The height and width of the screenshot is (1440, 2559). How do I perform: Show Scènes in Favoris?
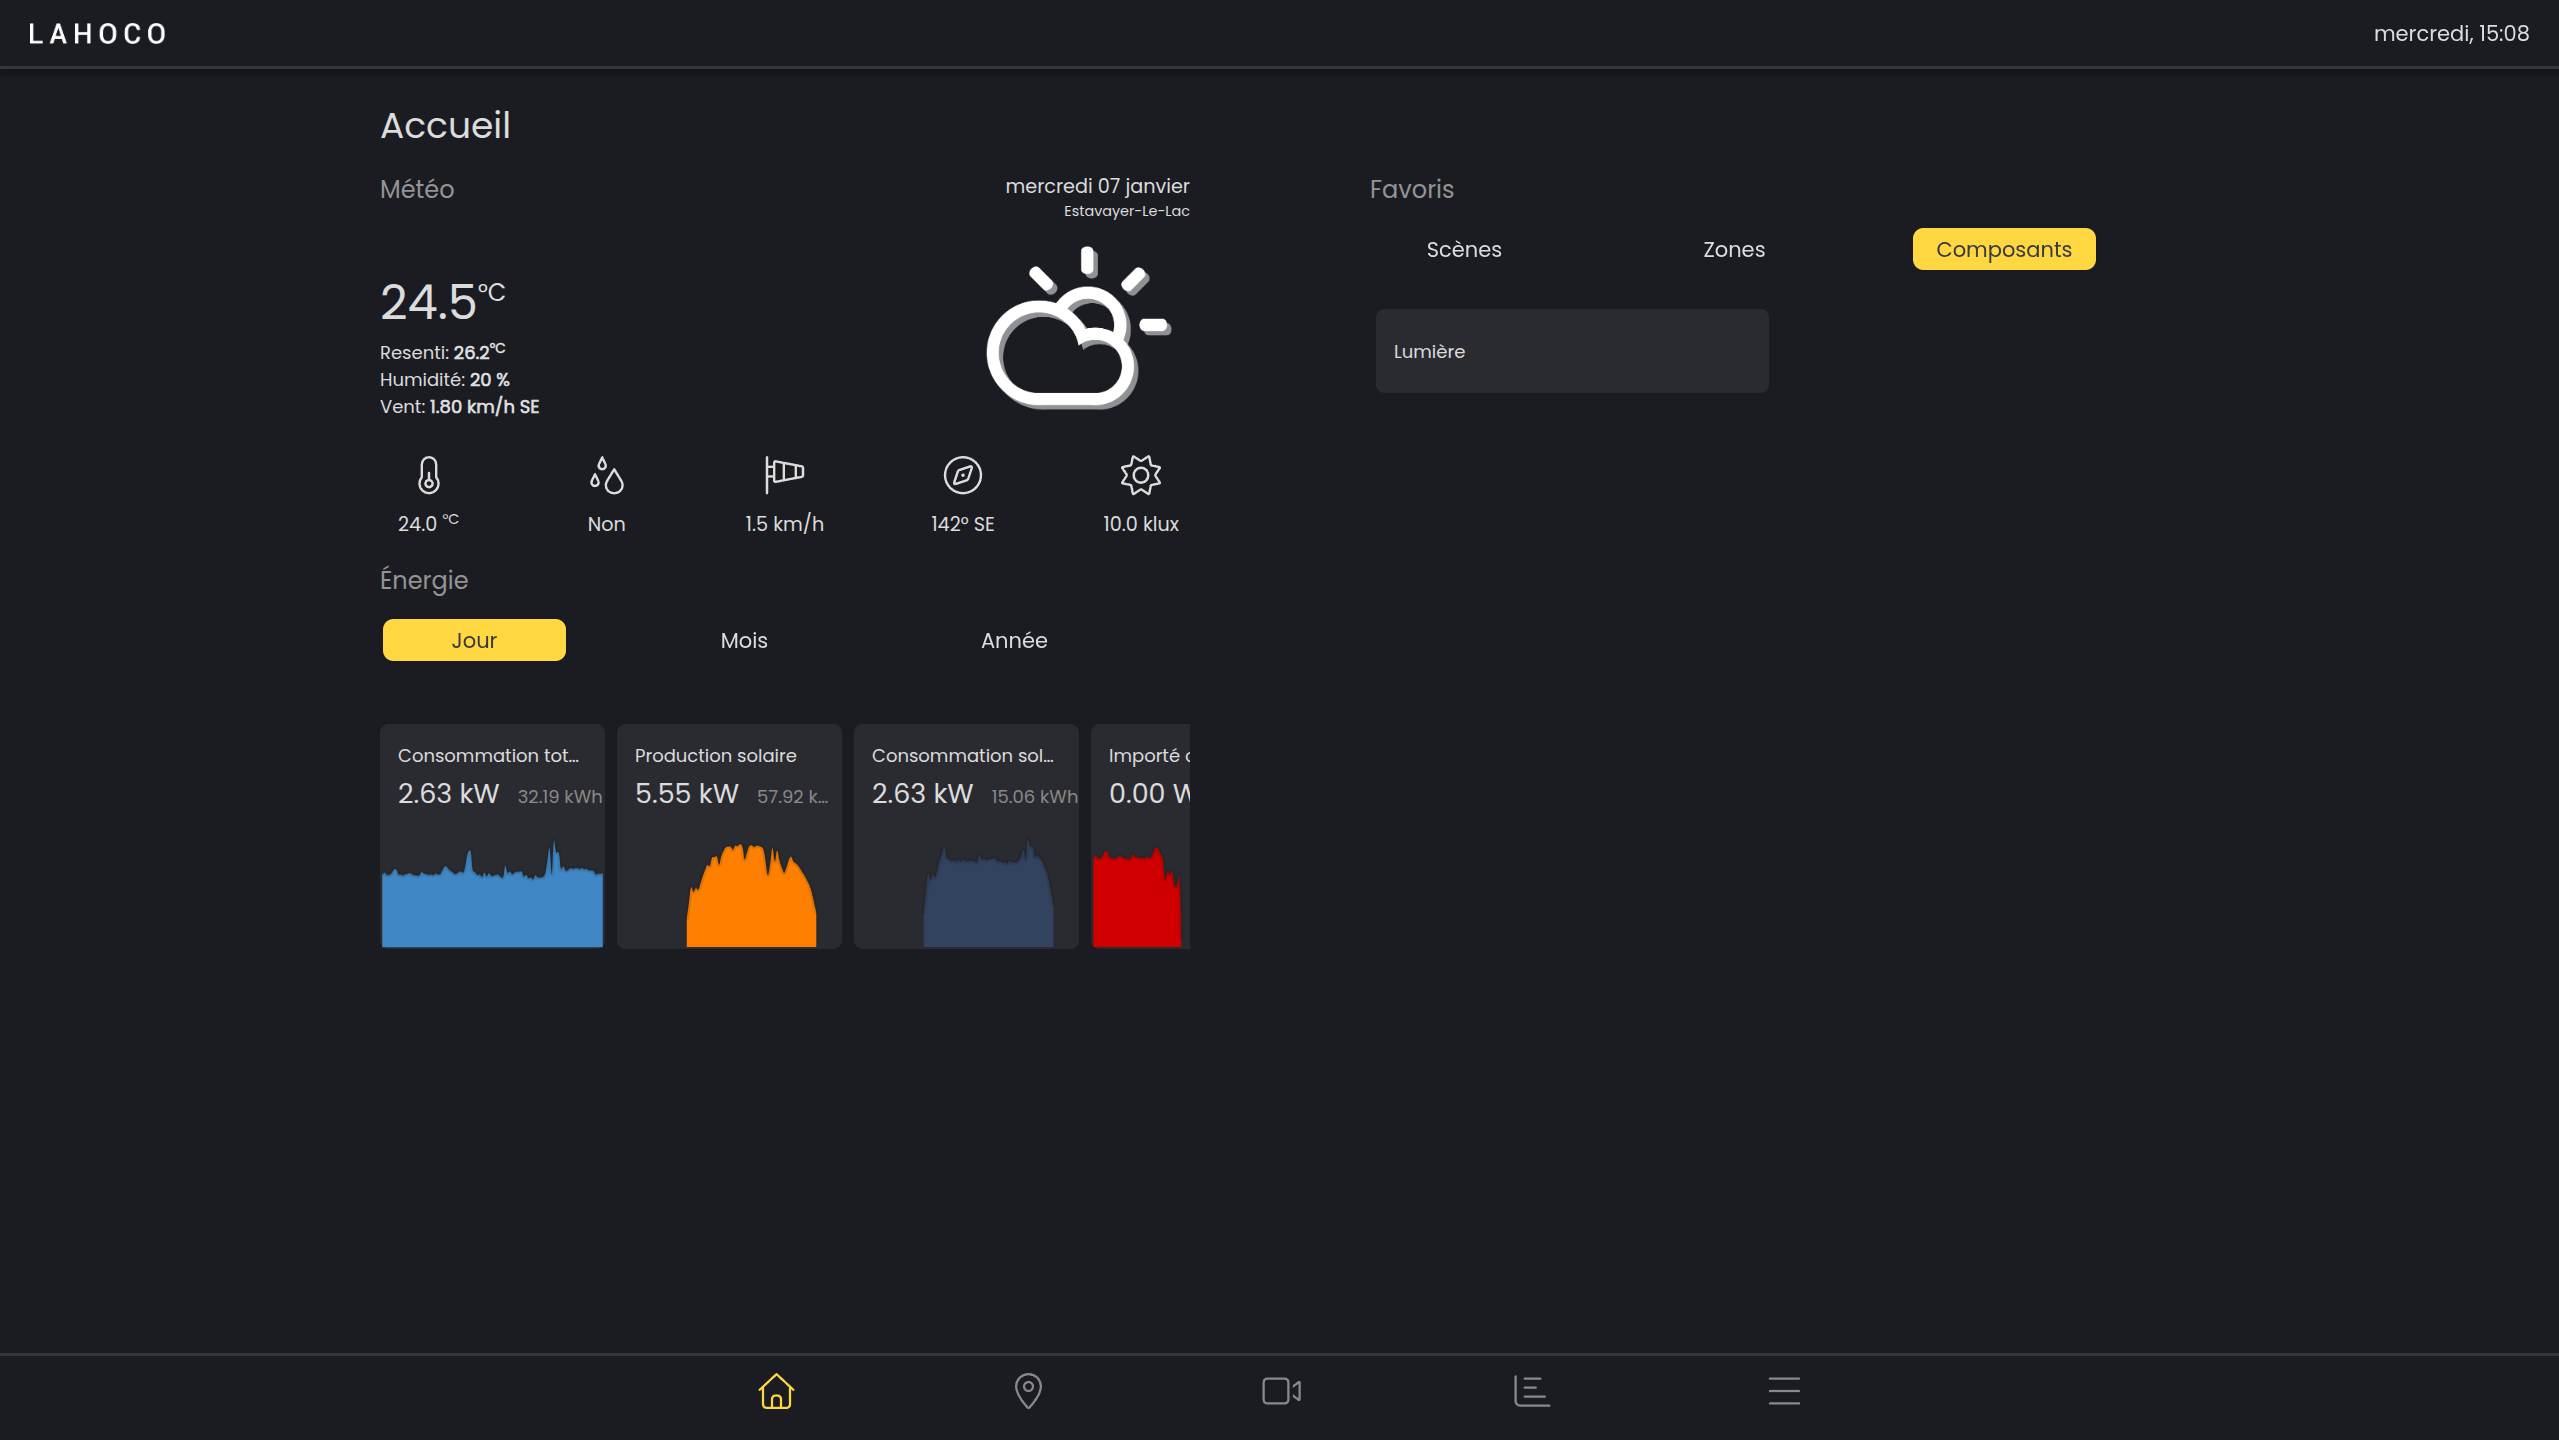pos(1464,249)
